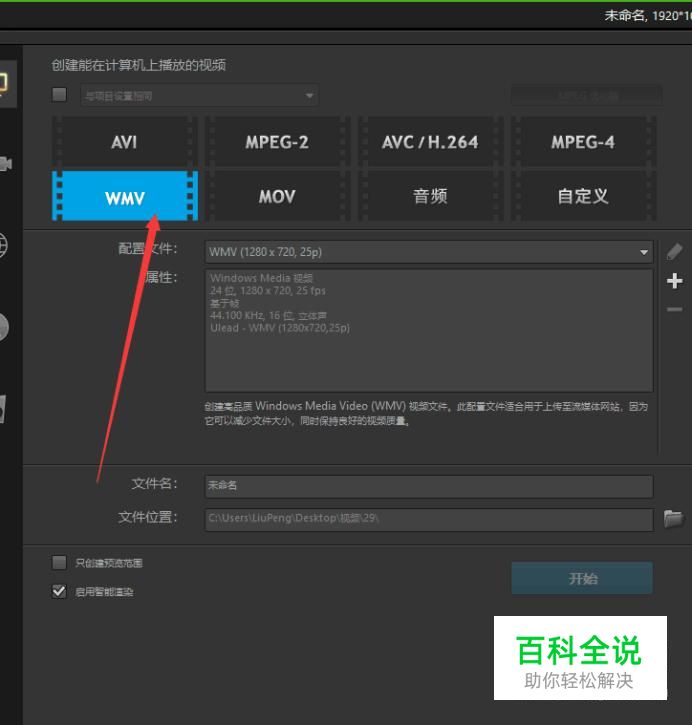Click the 创建能在计算机上播放的视频 heading
This screenshot has width=692, height=725.
click(x=139, y=65)
